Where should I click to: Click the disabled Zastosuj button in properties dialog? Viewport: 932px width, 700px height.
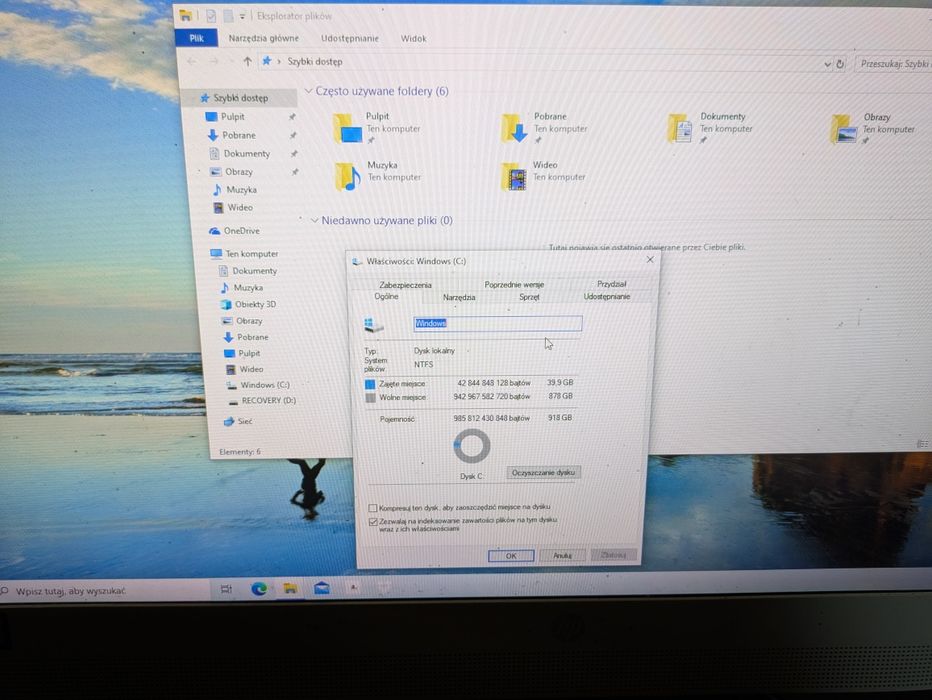tap(613, 555)
